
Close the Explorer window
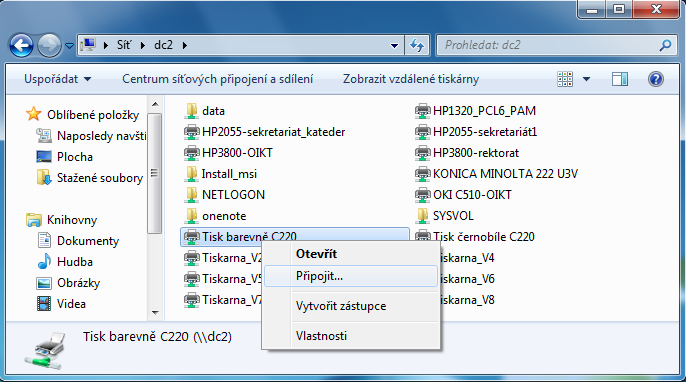click(x=656, y=10)
